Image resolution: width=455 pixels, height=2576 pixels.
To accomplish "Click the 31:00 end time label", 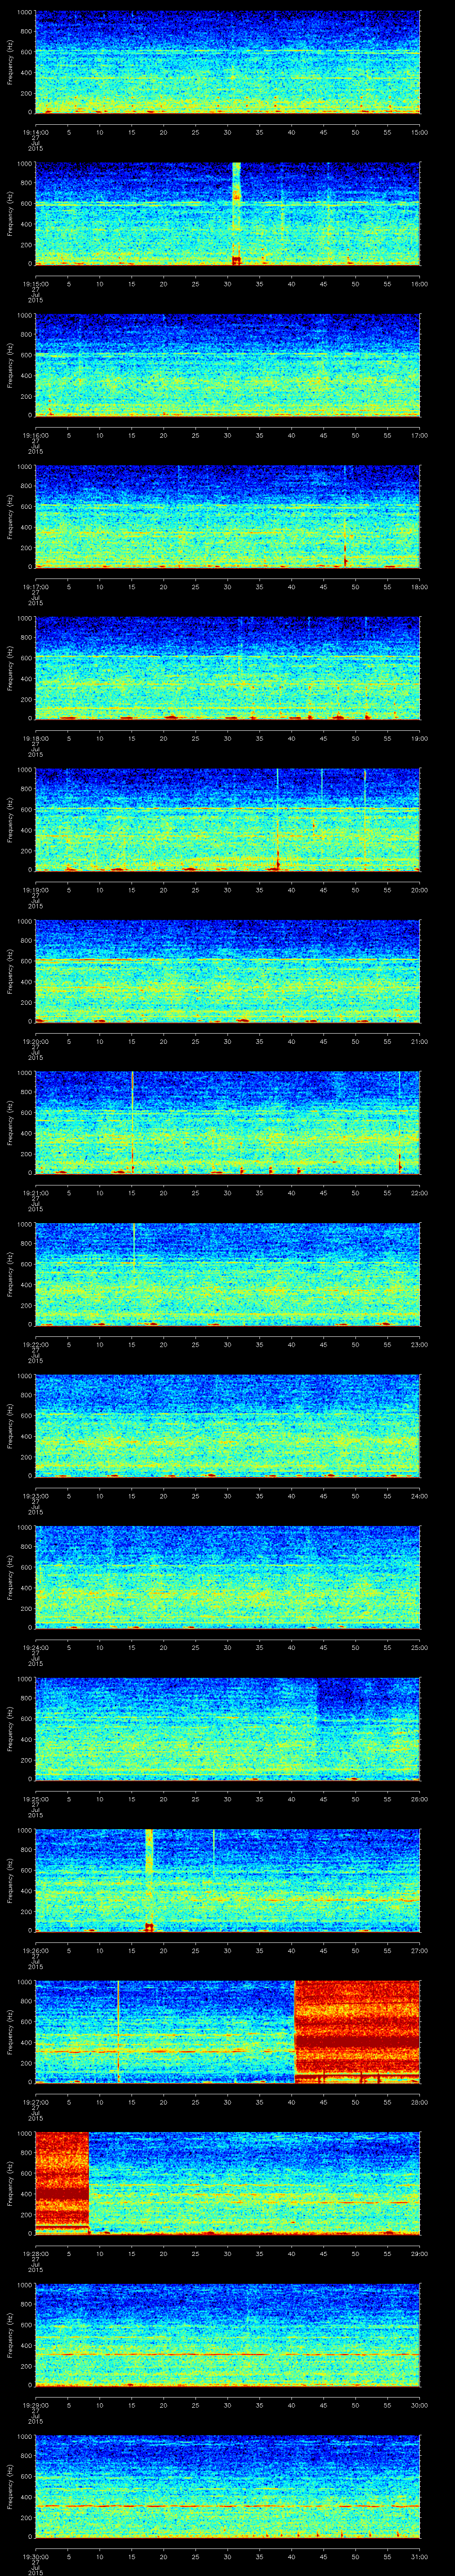I will (420, 2556).
